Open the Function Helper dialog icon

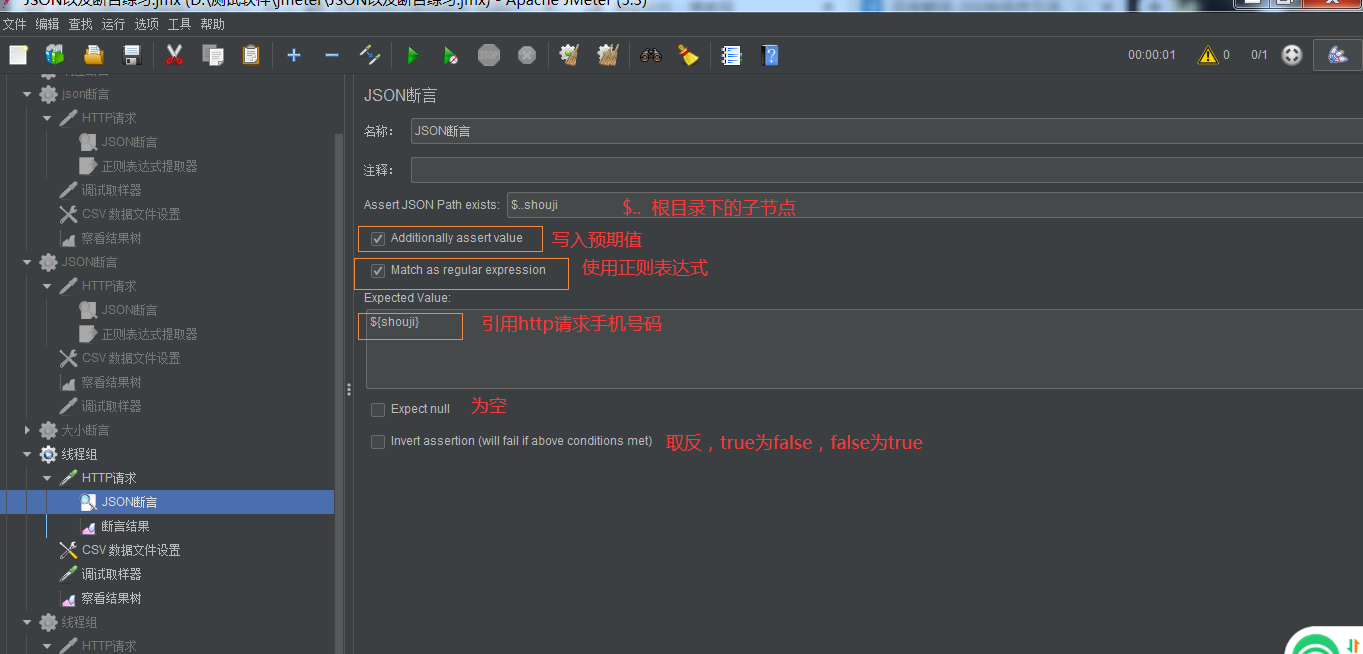click(x=732, y=55)
